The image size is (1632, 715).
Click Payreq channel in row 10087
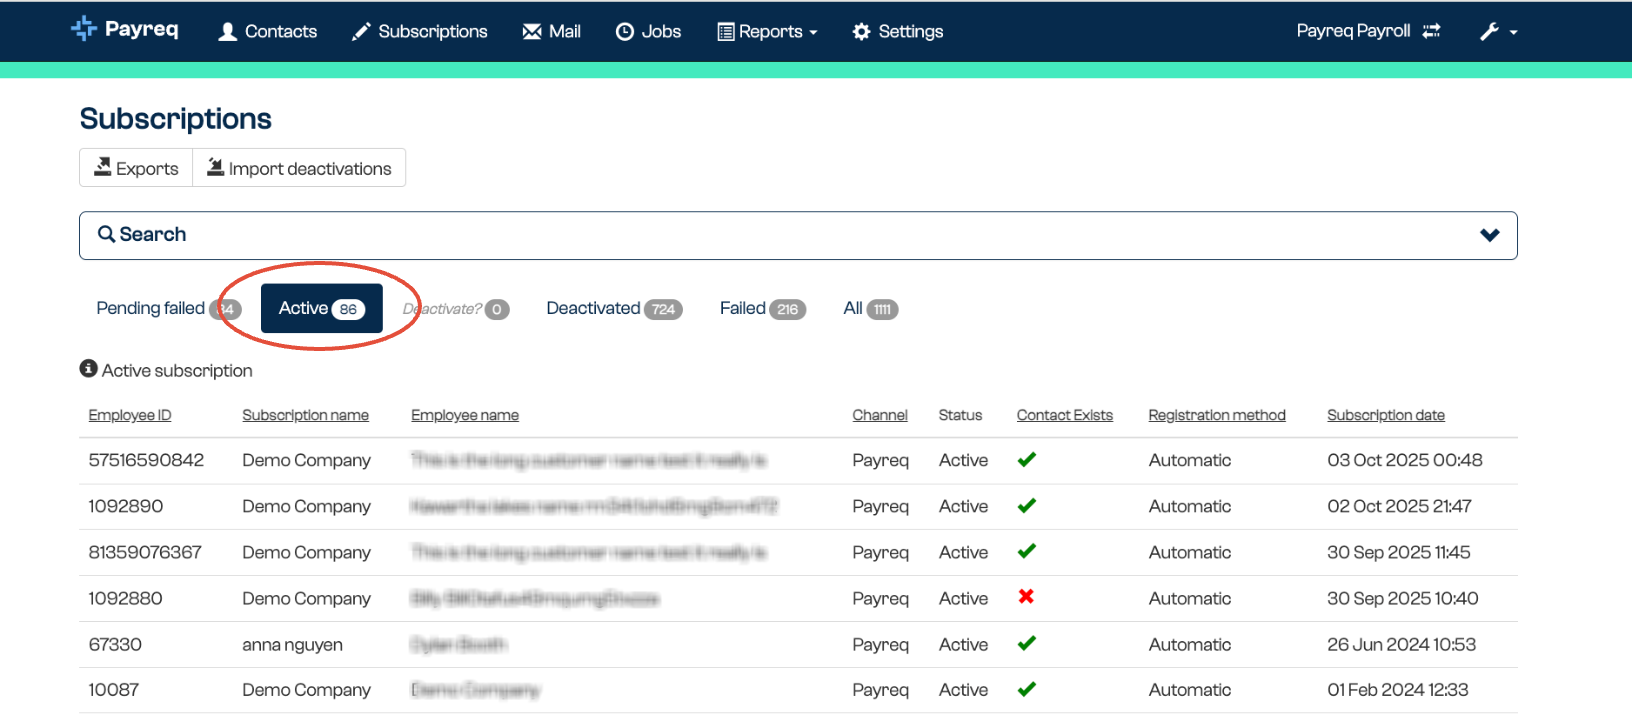880,691
